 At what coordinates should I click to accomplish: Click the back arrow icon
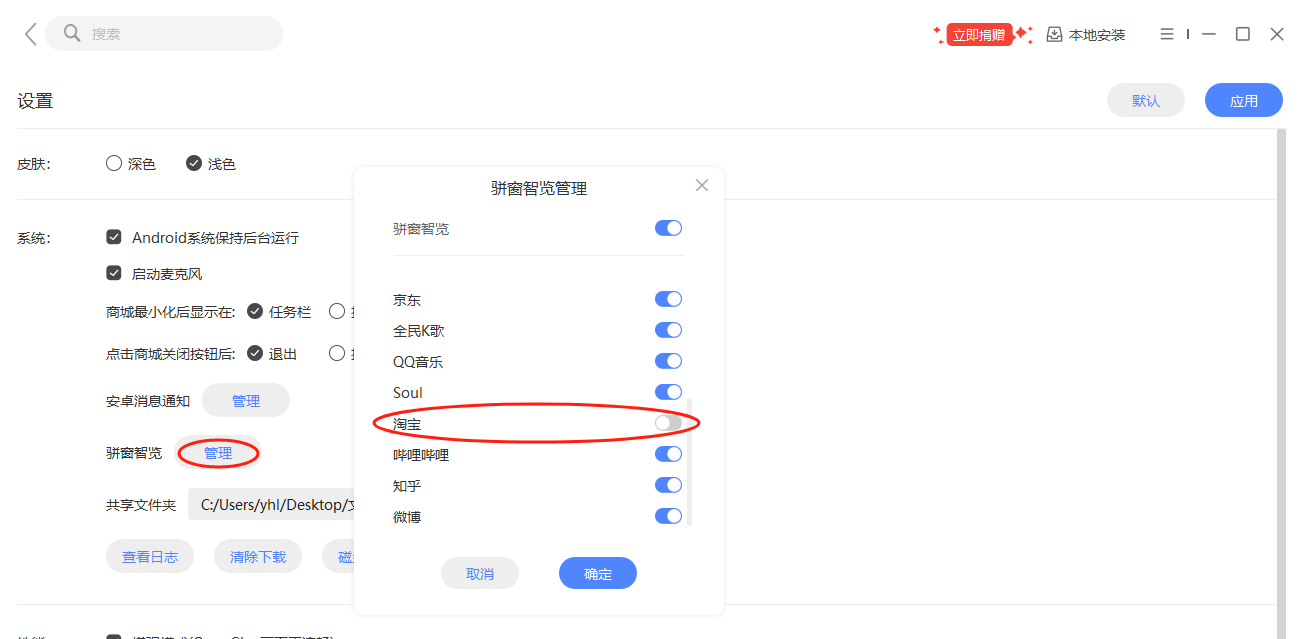(30, 34)
